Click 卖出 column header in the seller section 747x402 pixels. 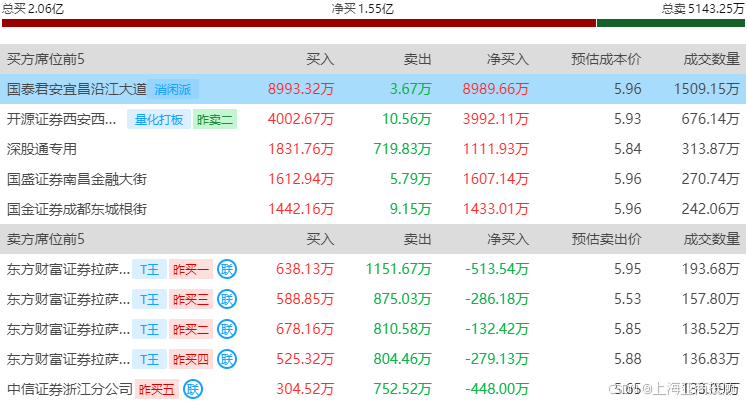click(417, 239)
